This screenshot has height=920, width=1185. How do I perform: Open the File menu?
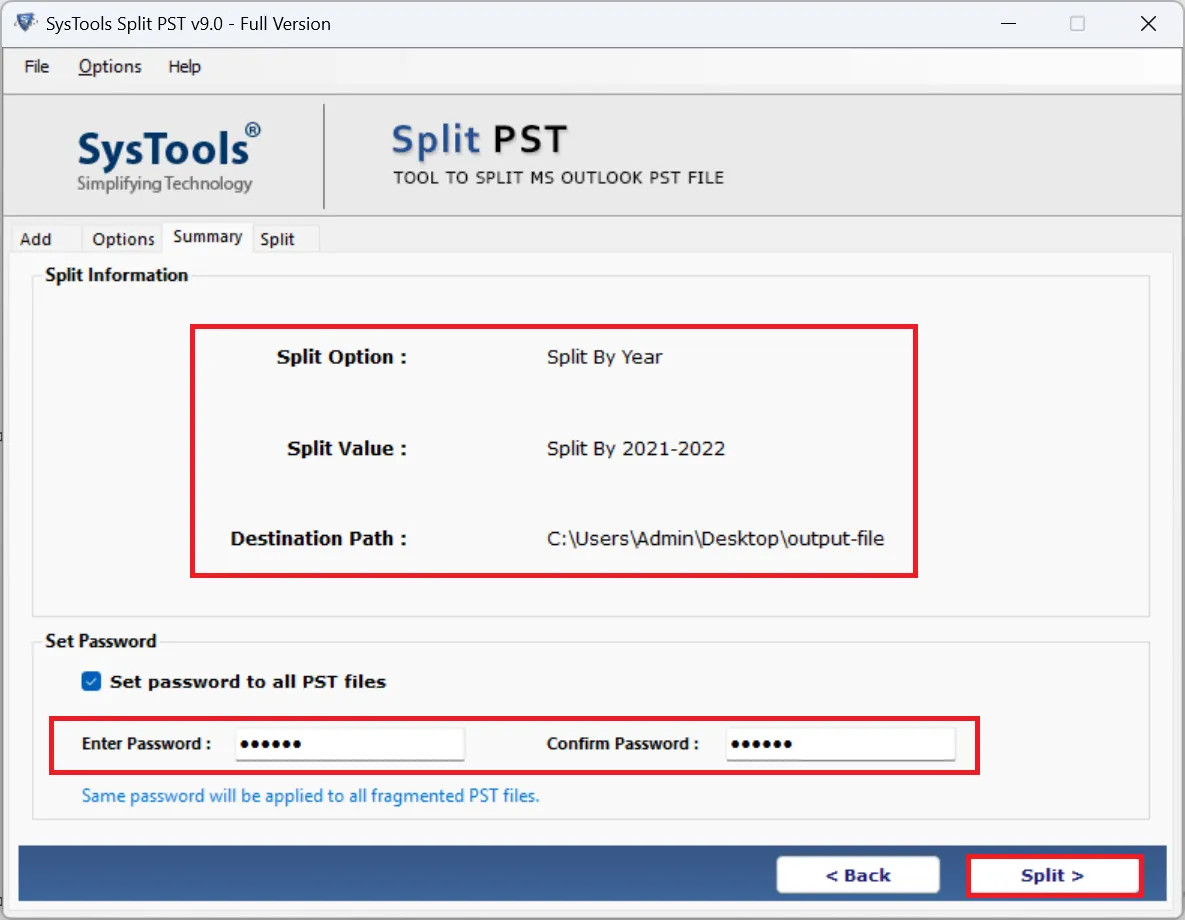[36, 67]
